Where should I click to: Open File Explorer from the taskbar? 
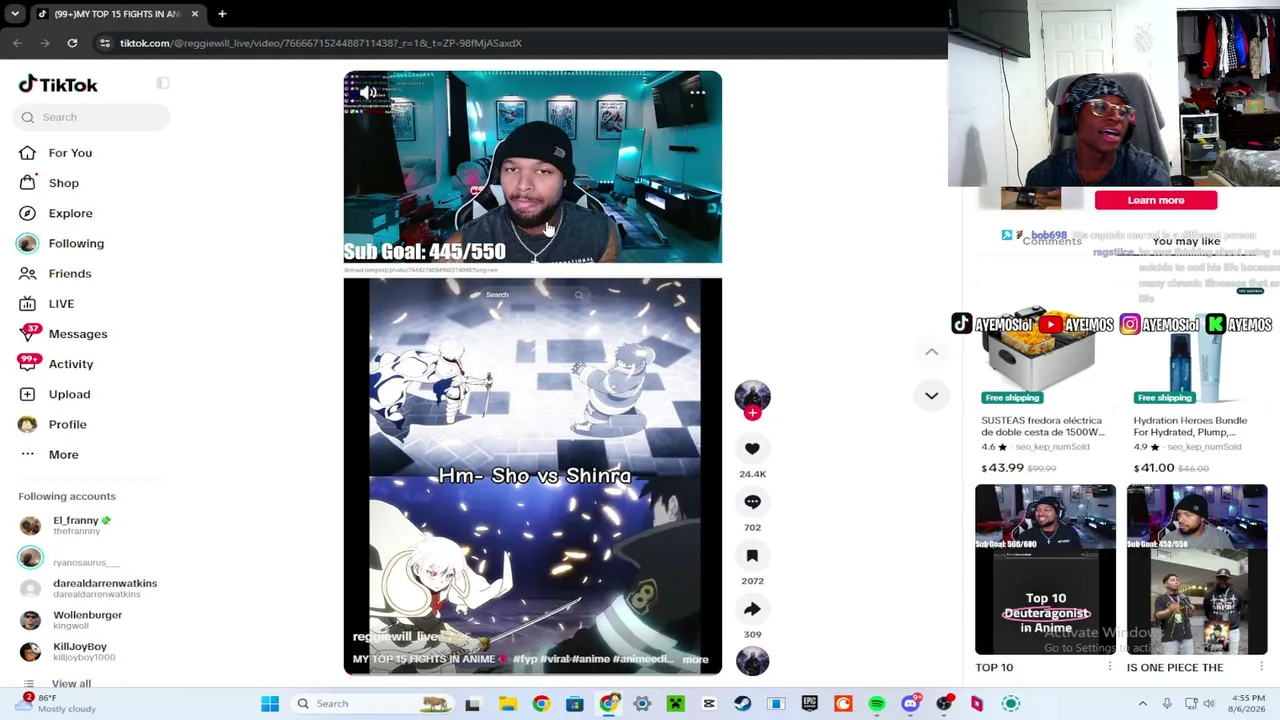(x=507, y=704)
